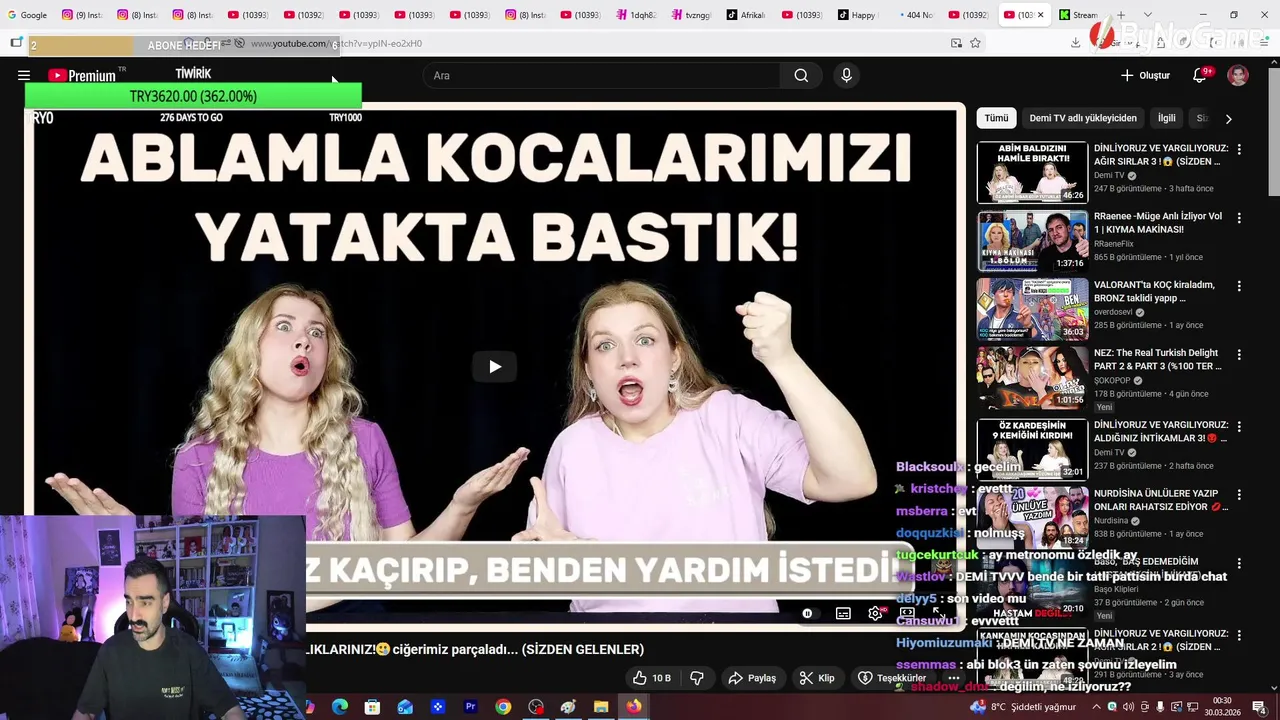Screen dimensions: 1280x720
Task: Click into the Ara search field
Action: click(x=602, y=75)
